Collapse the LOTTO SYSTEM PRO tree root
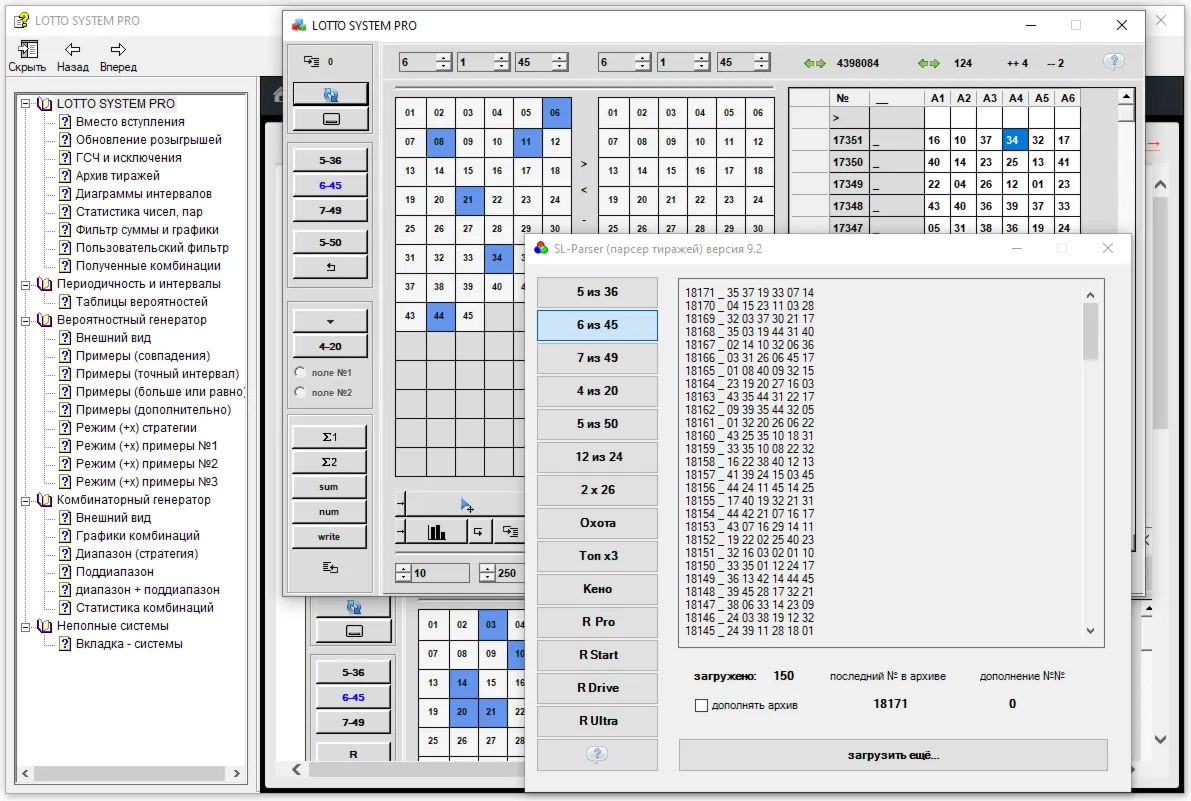The height and width of the screenshot is (801, 1191). 26,103
